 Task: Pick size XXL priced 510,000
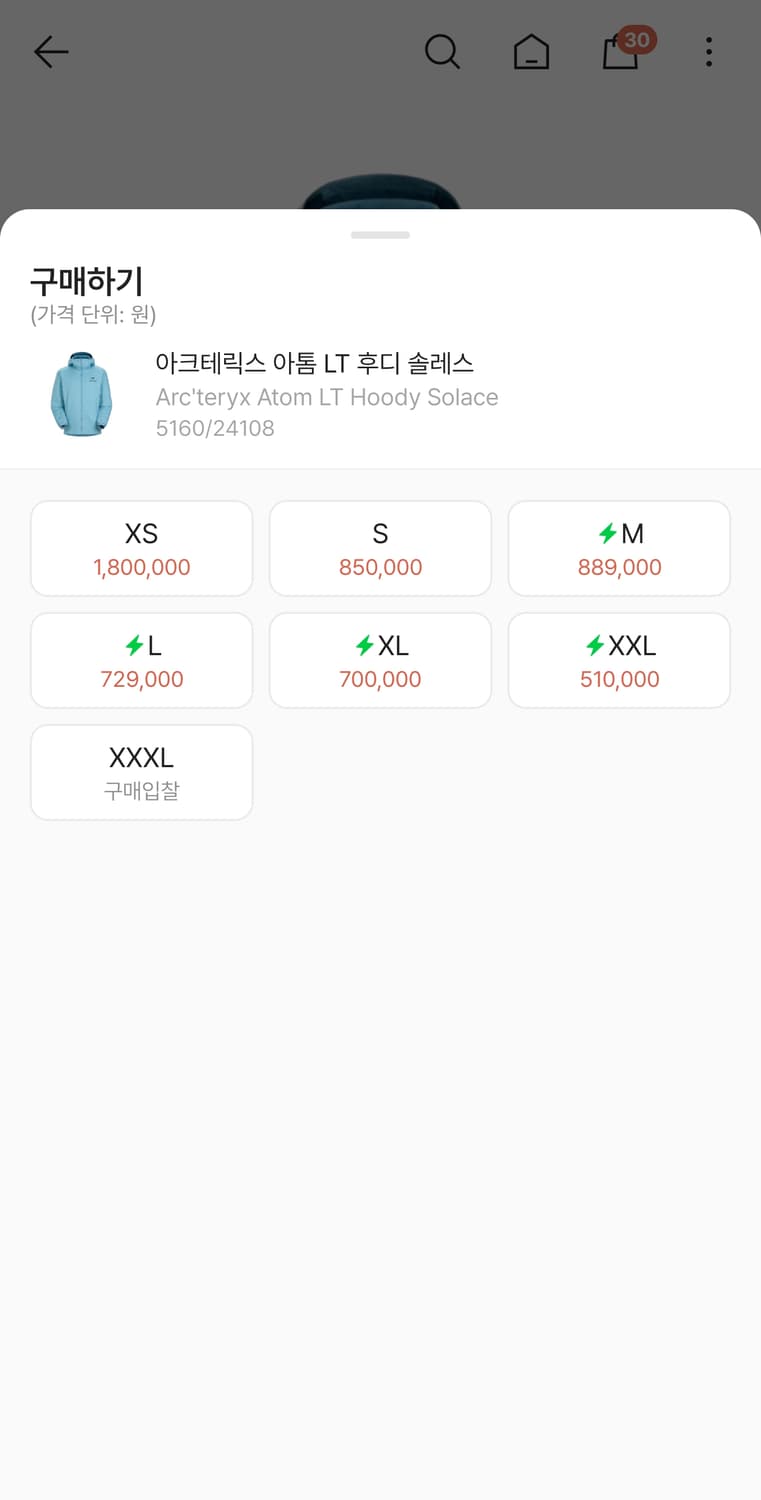tap(619, 661)
